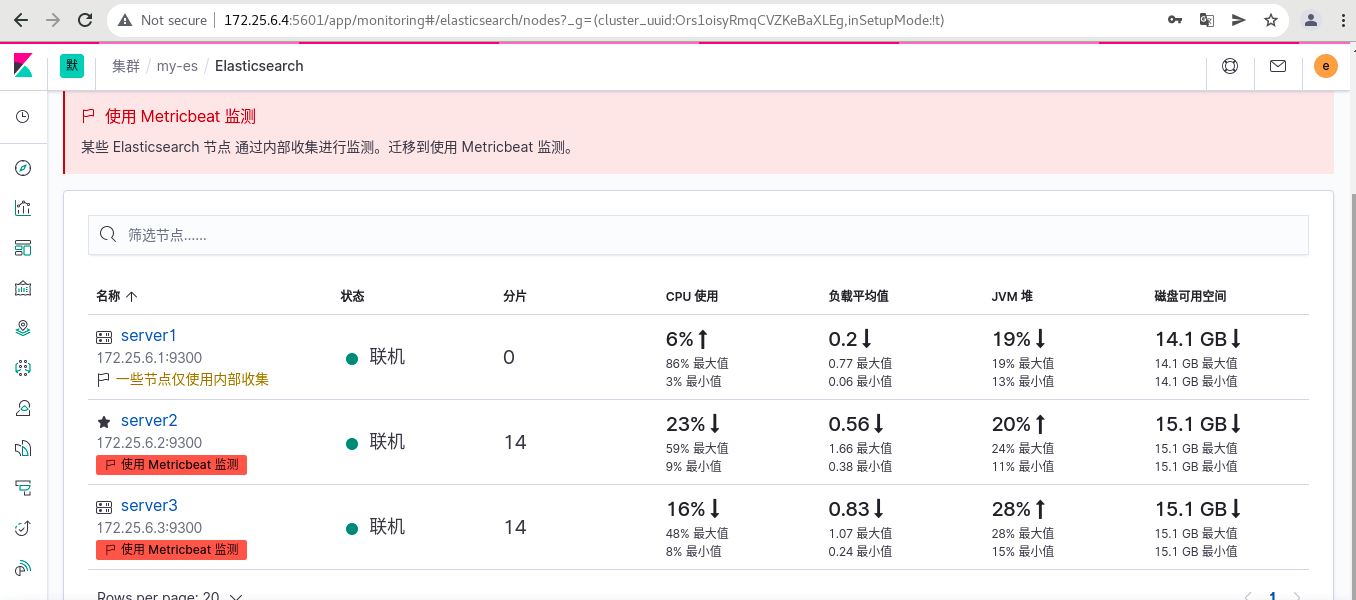1356x600 pixels.
Task: Open Logs icon in sidebar
Action: click(x=23, y=448)
